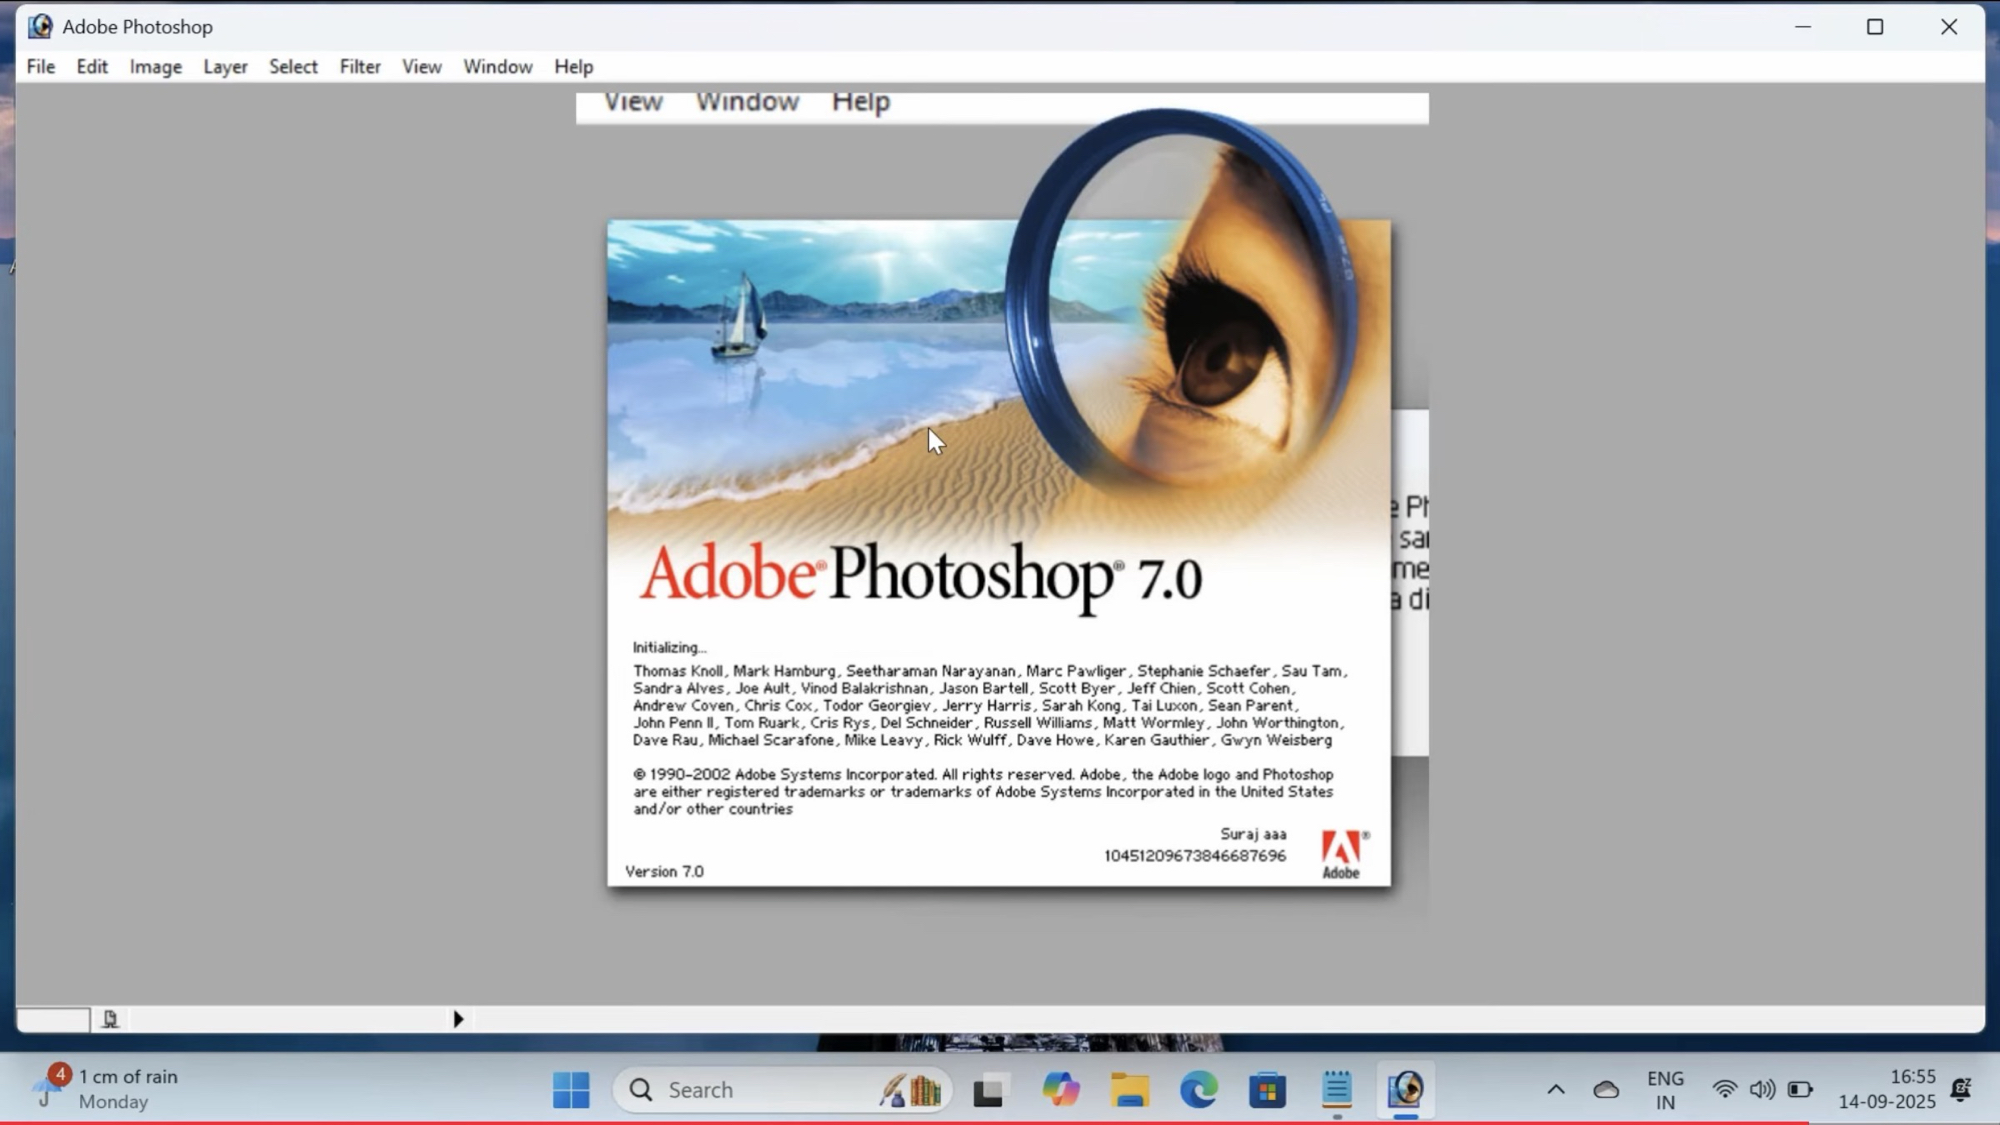The width and height of the screenshot is (2000, 1125).
Task: Open the rain weather widget
Action: coord(110,1089)
